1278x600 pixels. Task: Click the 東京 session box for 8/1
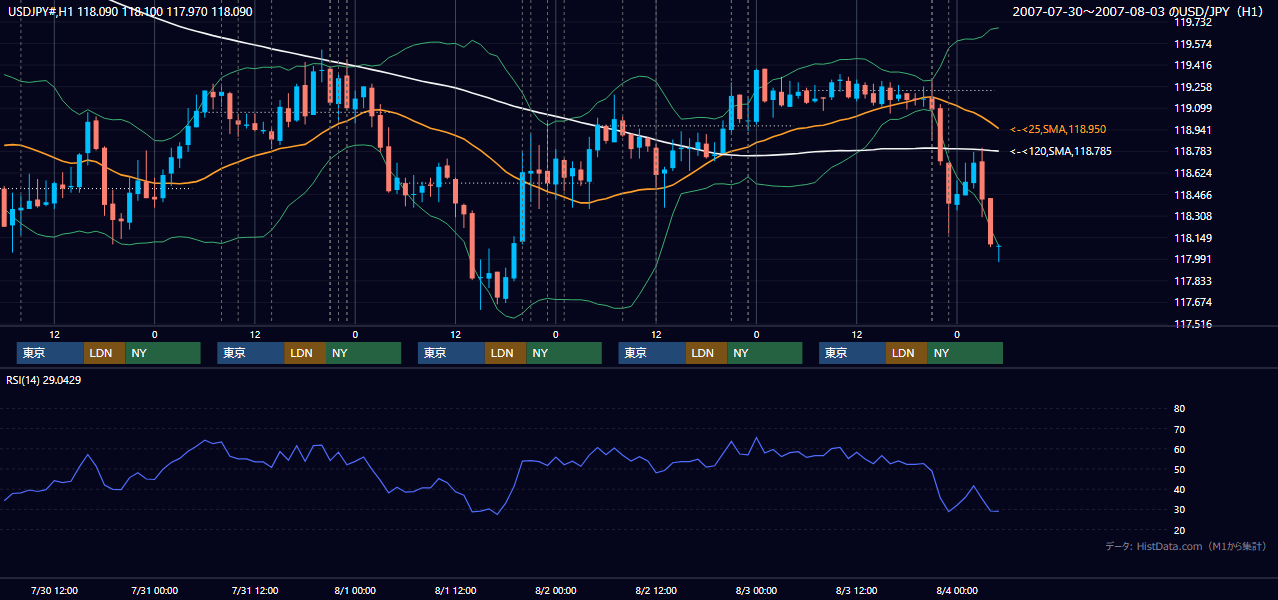click(451, 353)
